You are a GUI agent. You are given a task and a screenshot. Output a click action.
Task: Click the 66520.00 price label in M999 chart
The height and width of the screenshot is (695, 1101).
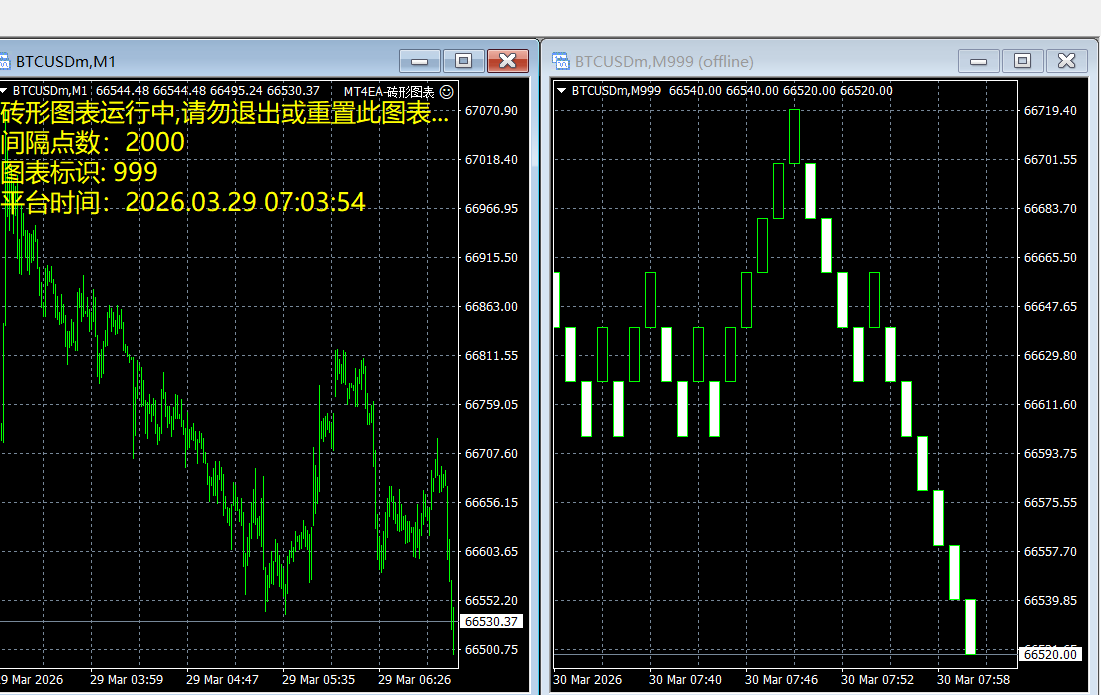click(x=1050, y=654)
